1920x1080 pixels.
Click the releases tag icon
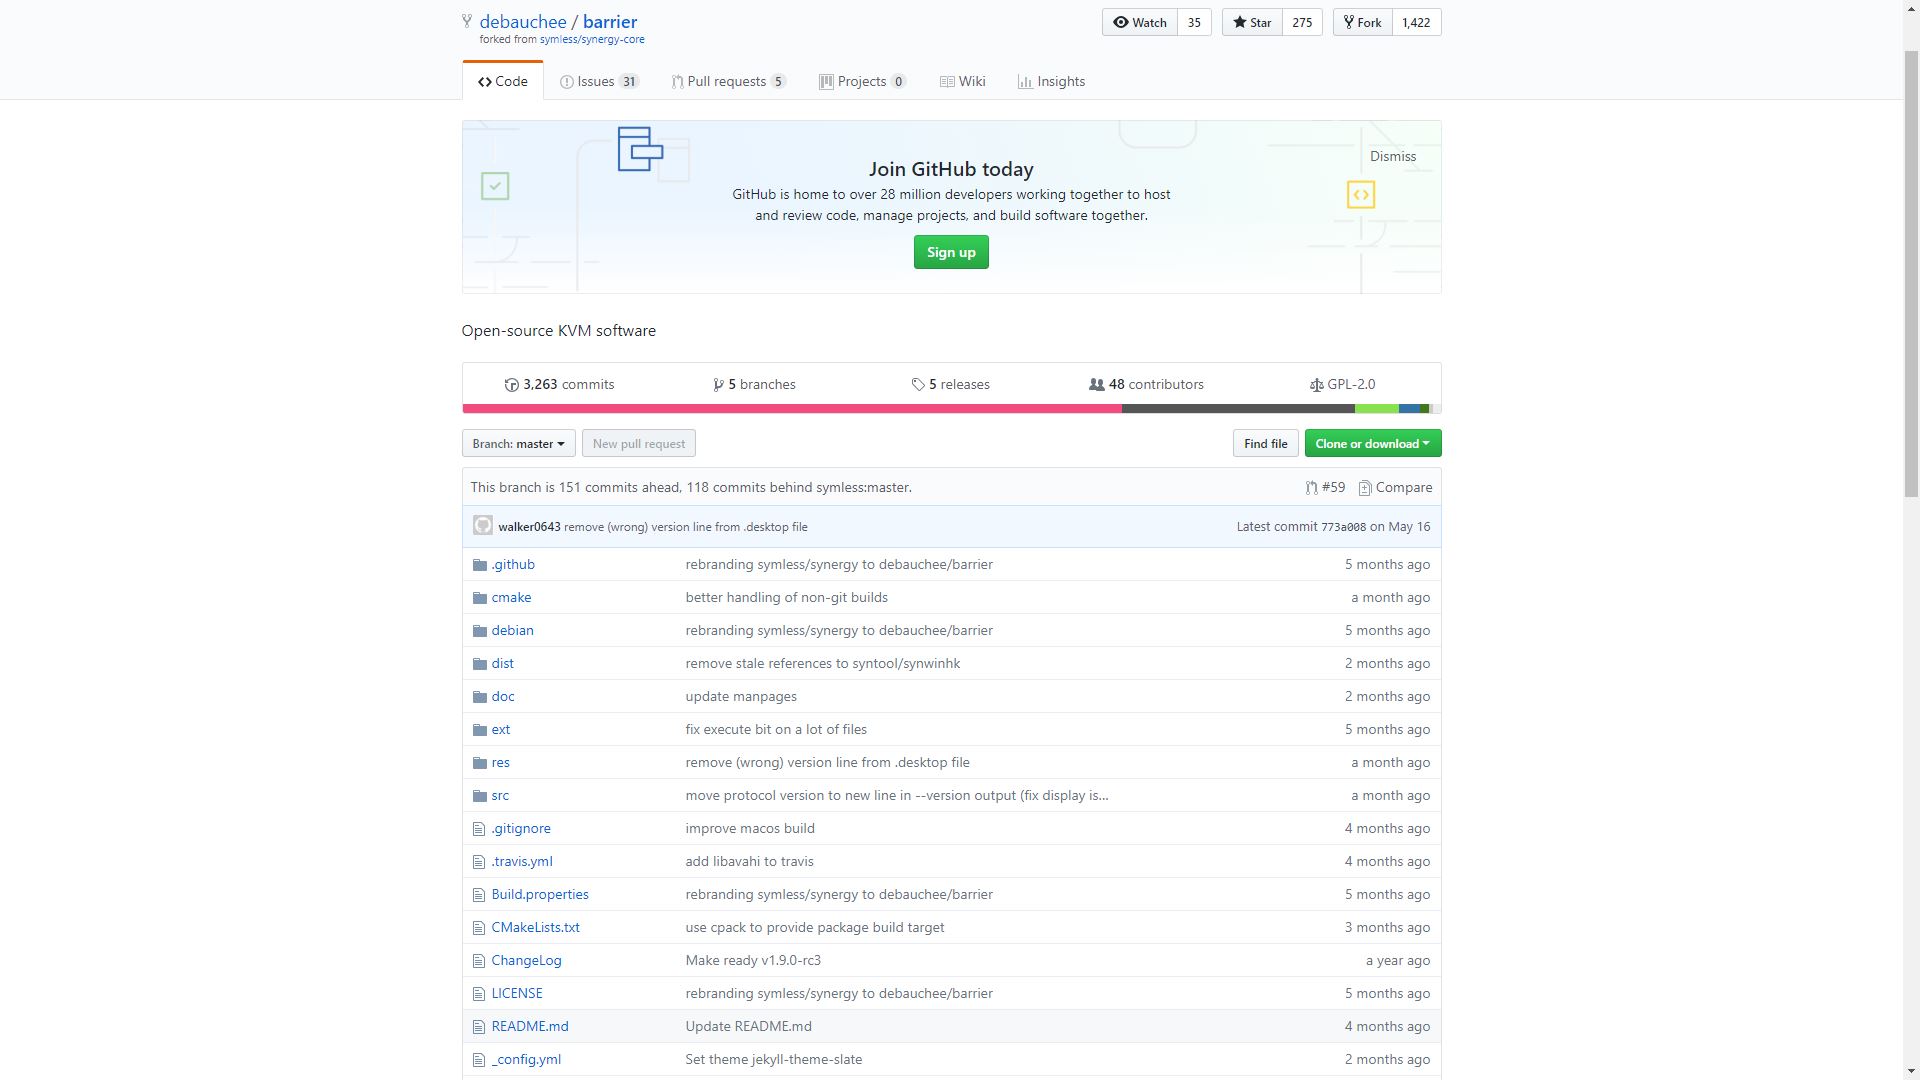[x=918, y=385]
